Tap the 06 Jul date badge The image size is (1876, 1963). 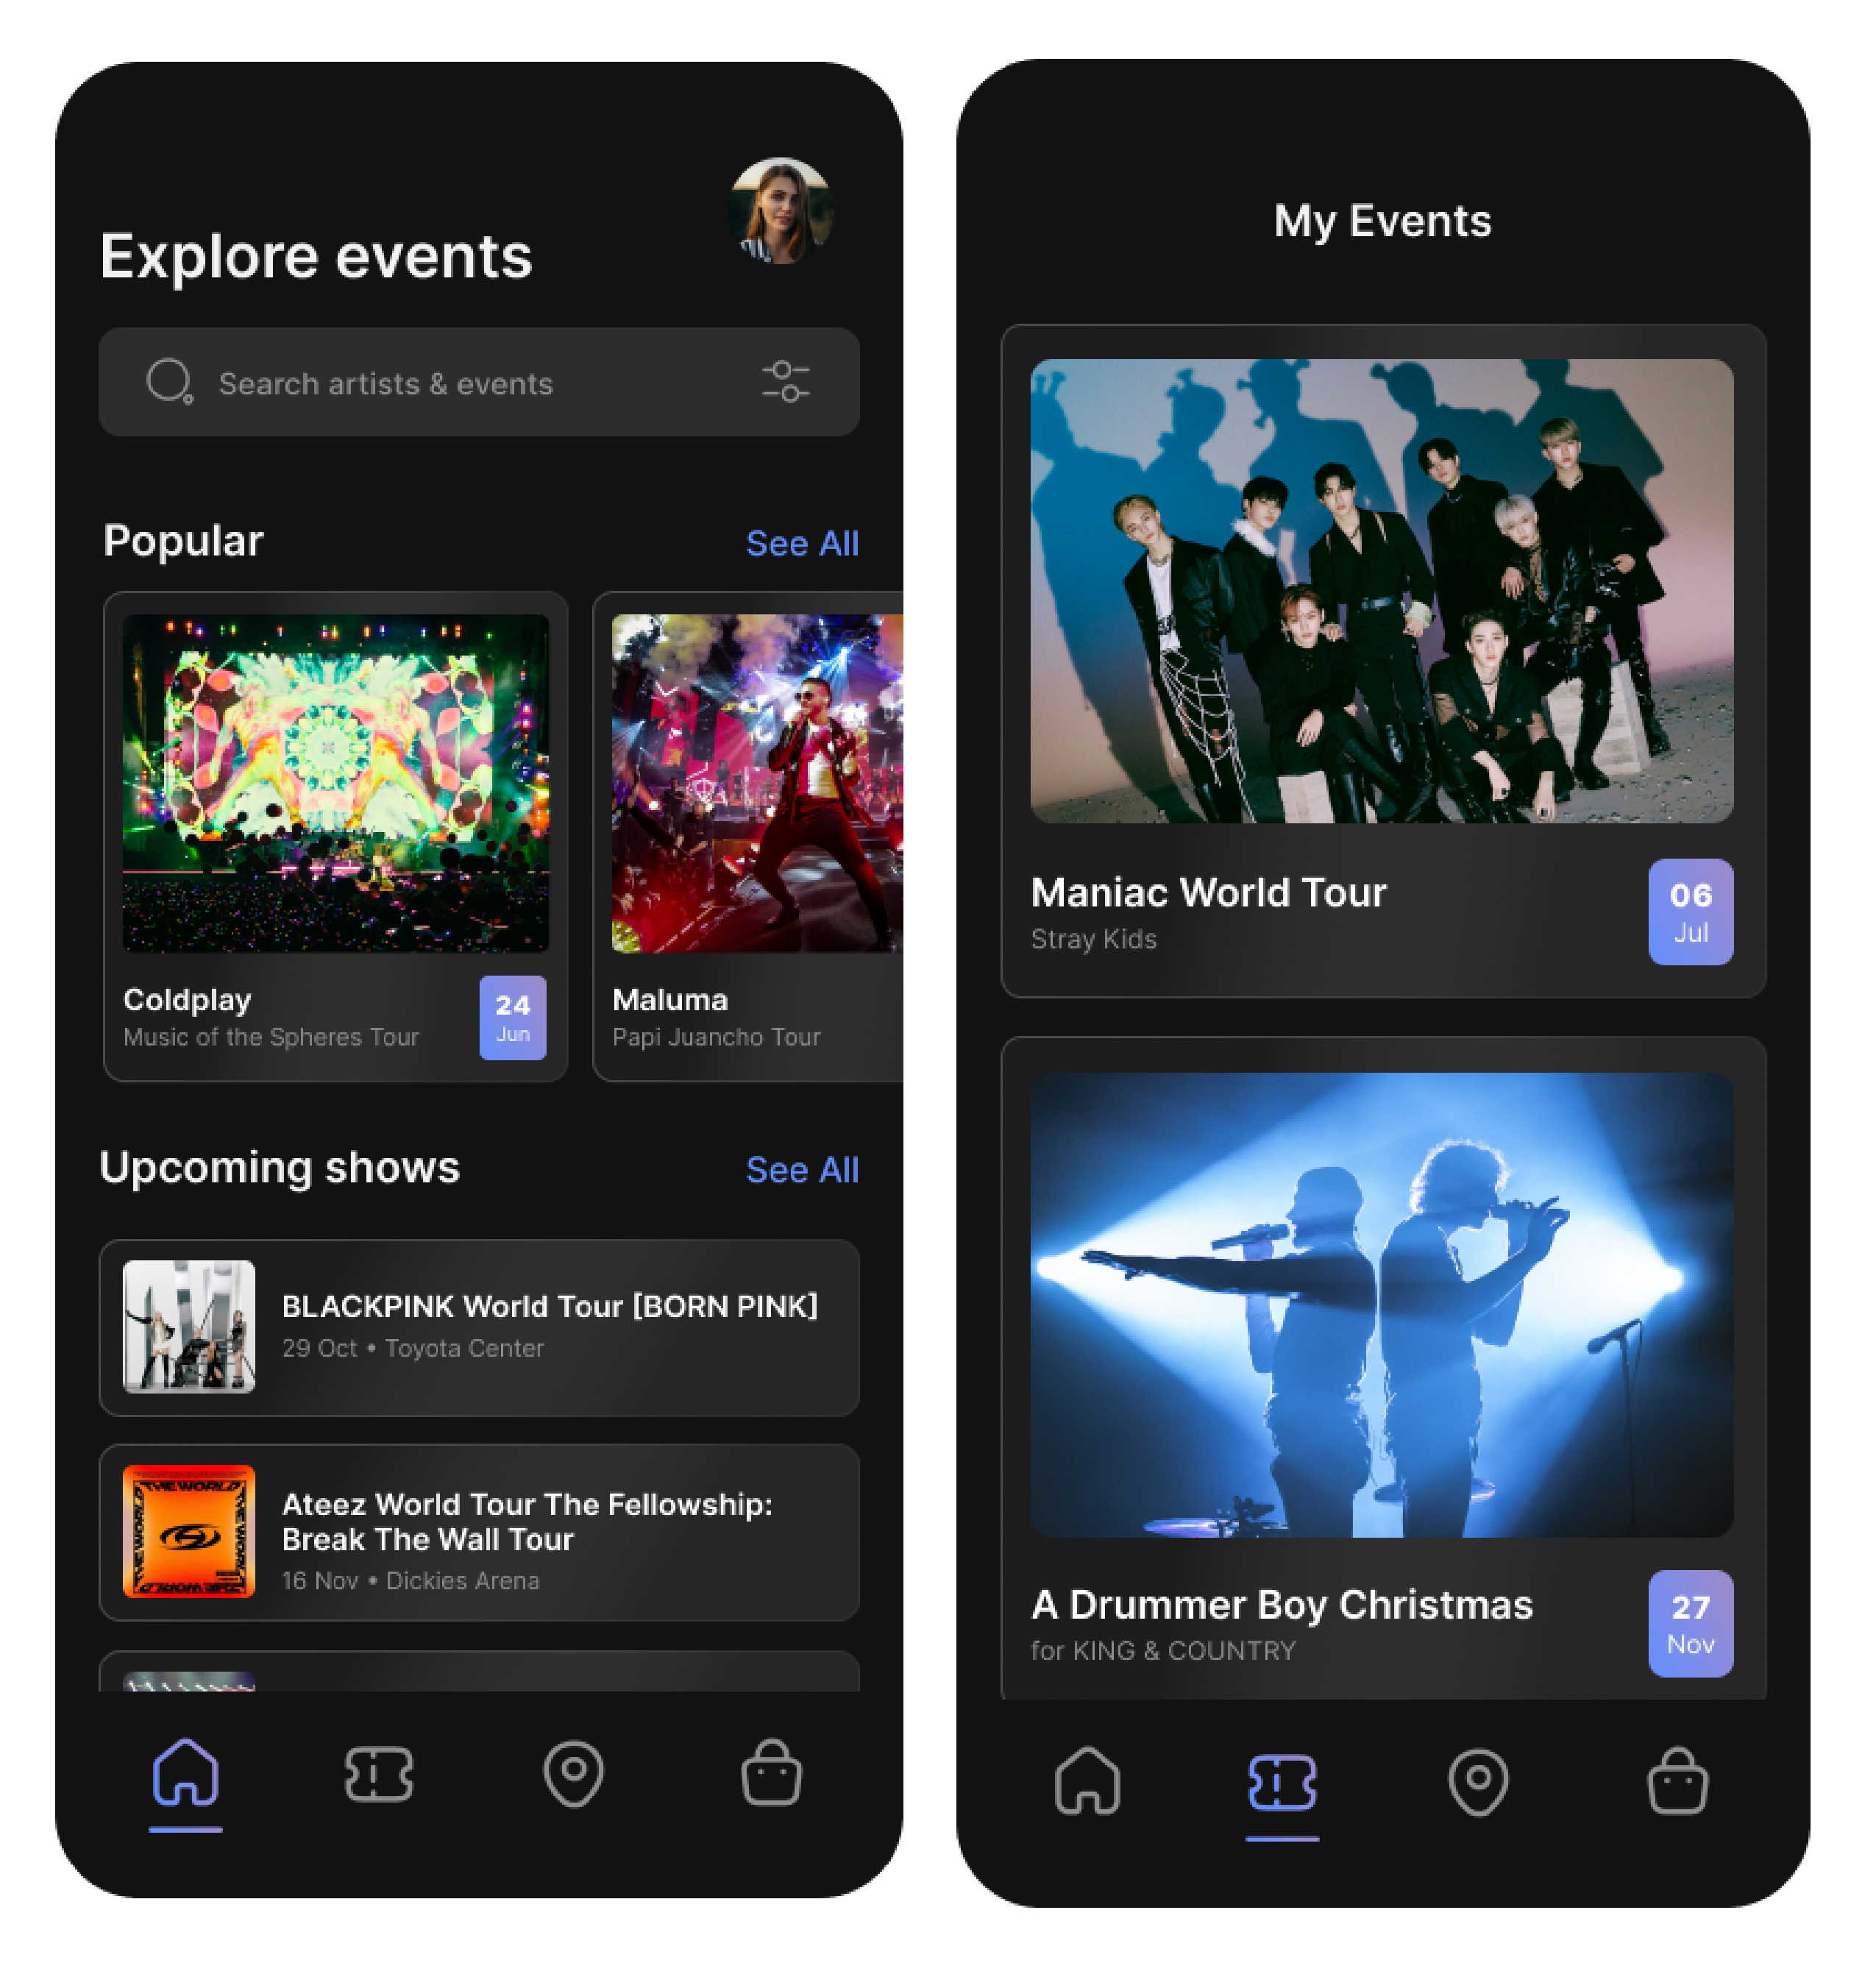pos(1691,912)
